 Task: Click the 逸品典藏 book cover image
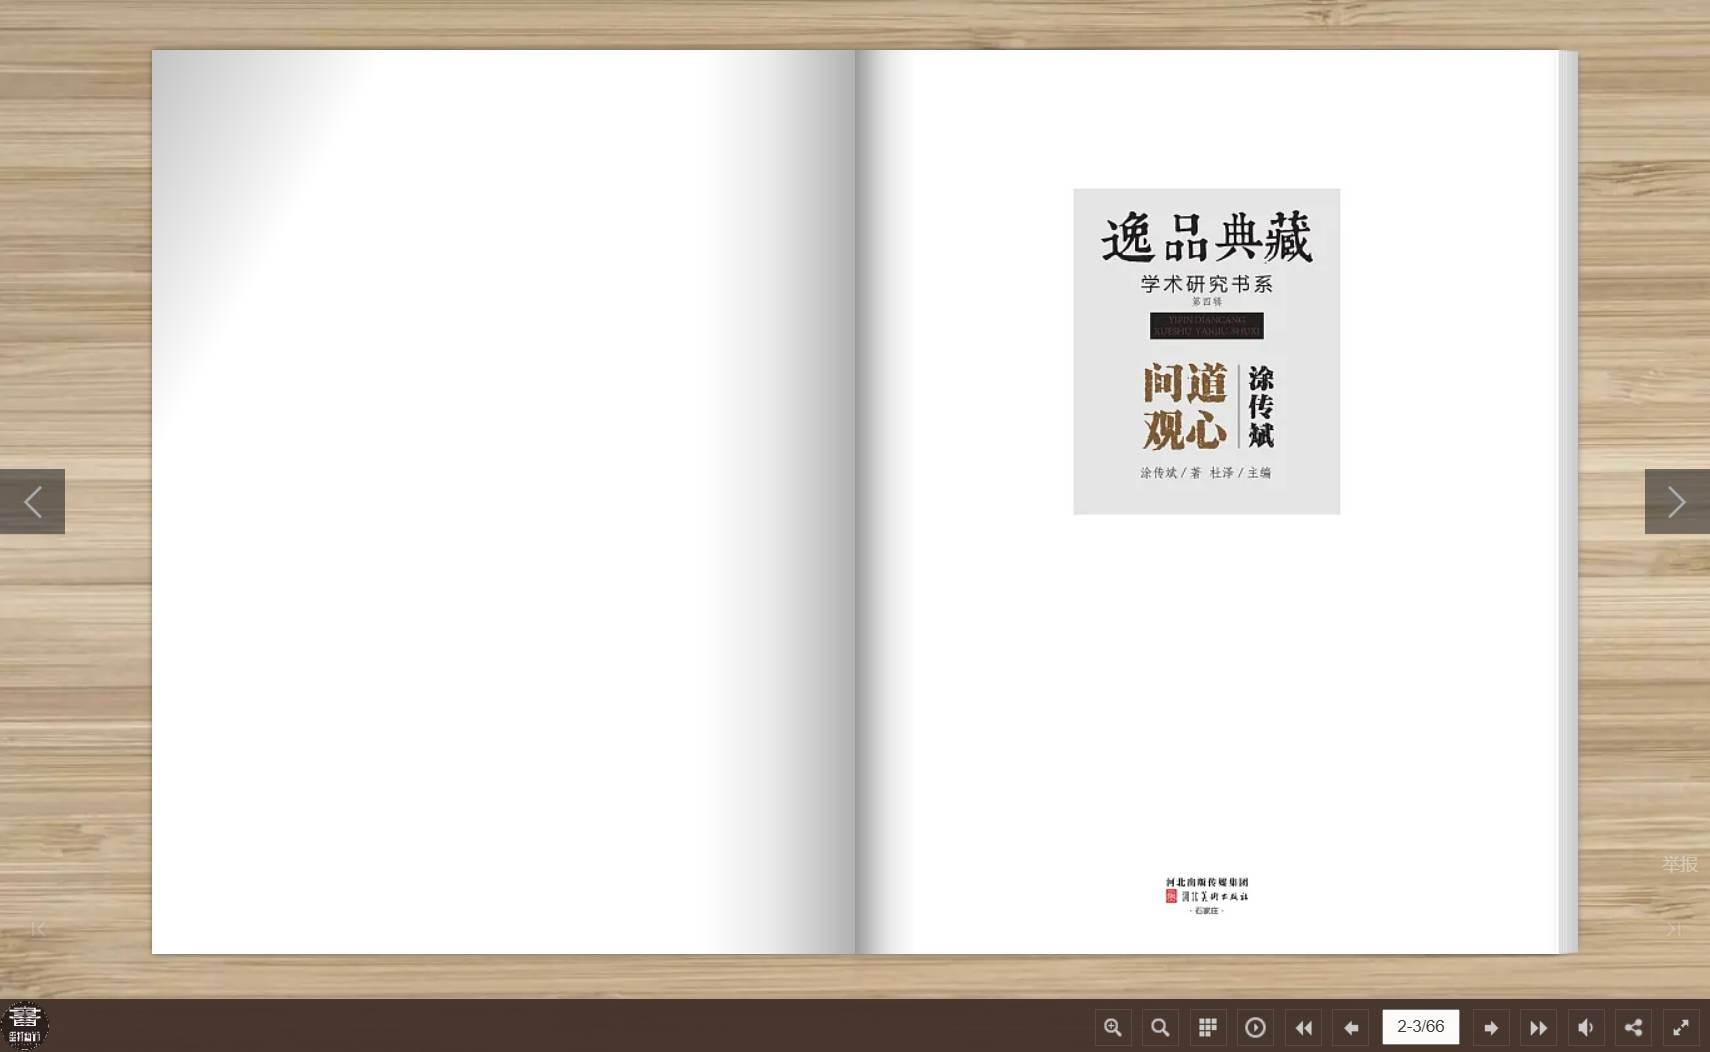(x=1206, y=351)
